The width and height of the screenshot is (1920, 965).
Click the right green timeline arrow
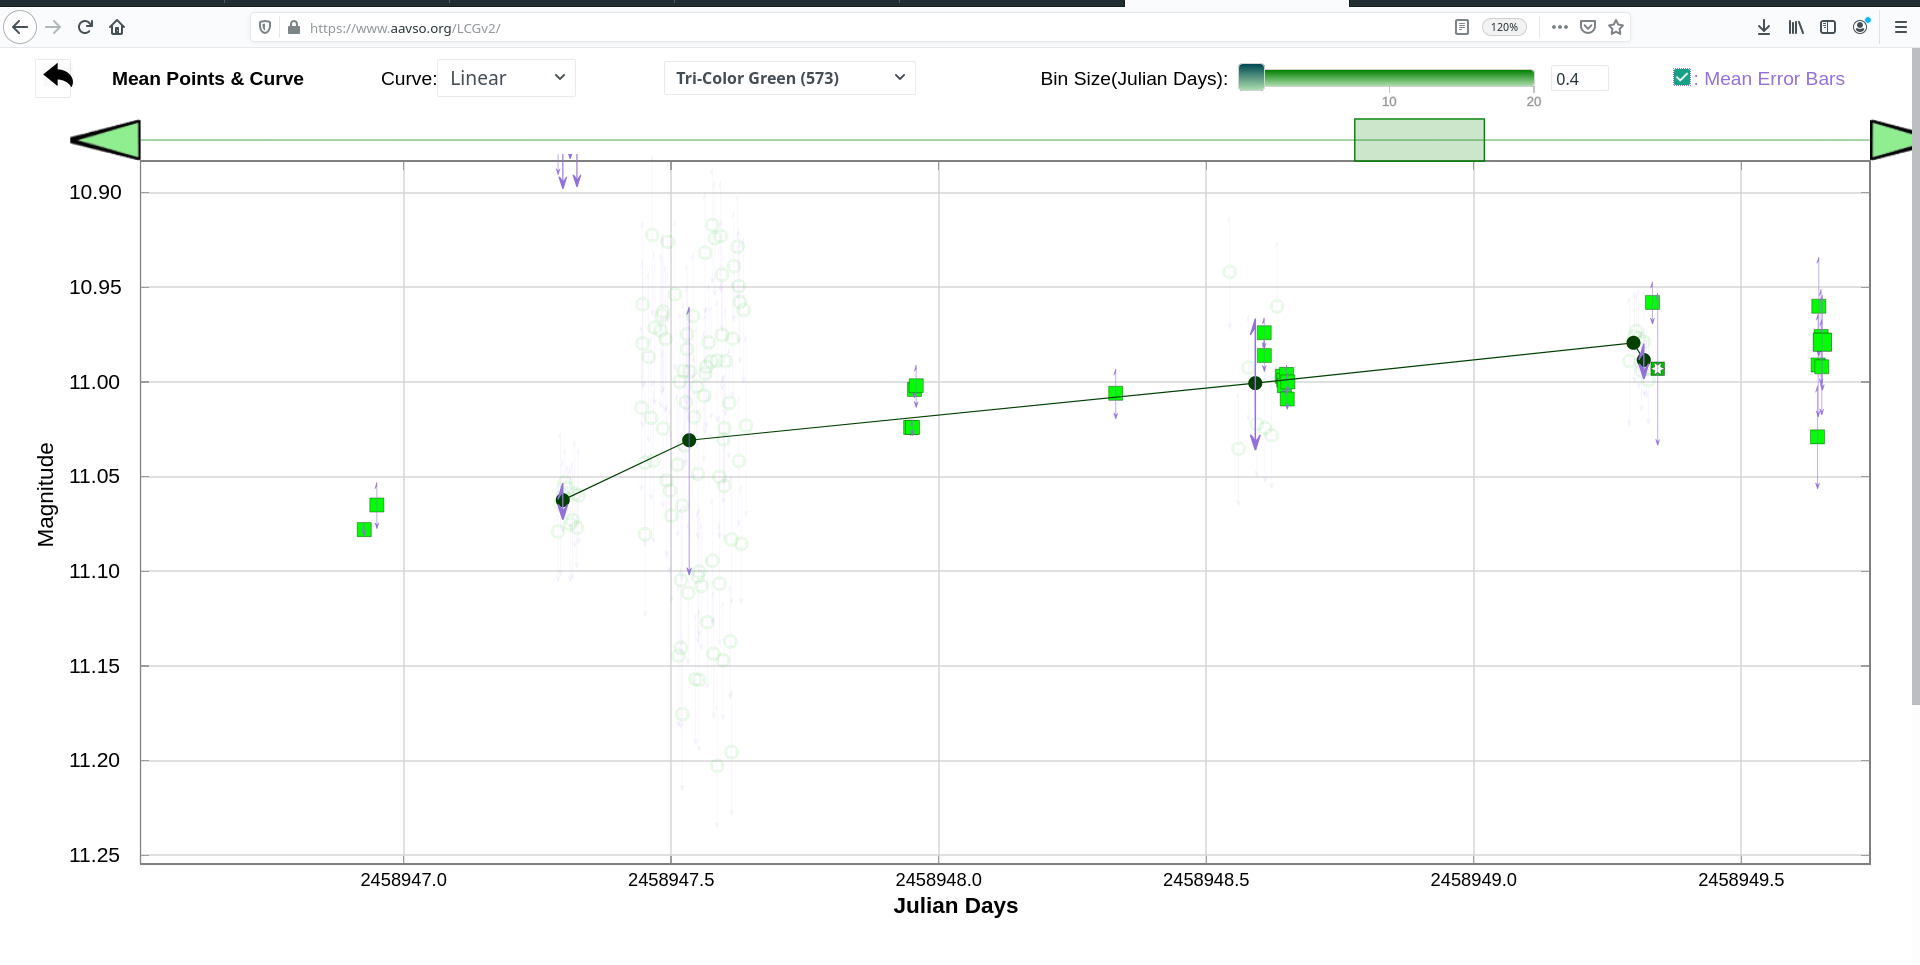[1890, 140]
